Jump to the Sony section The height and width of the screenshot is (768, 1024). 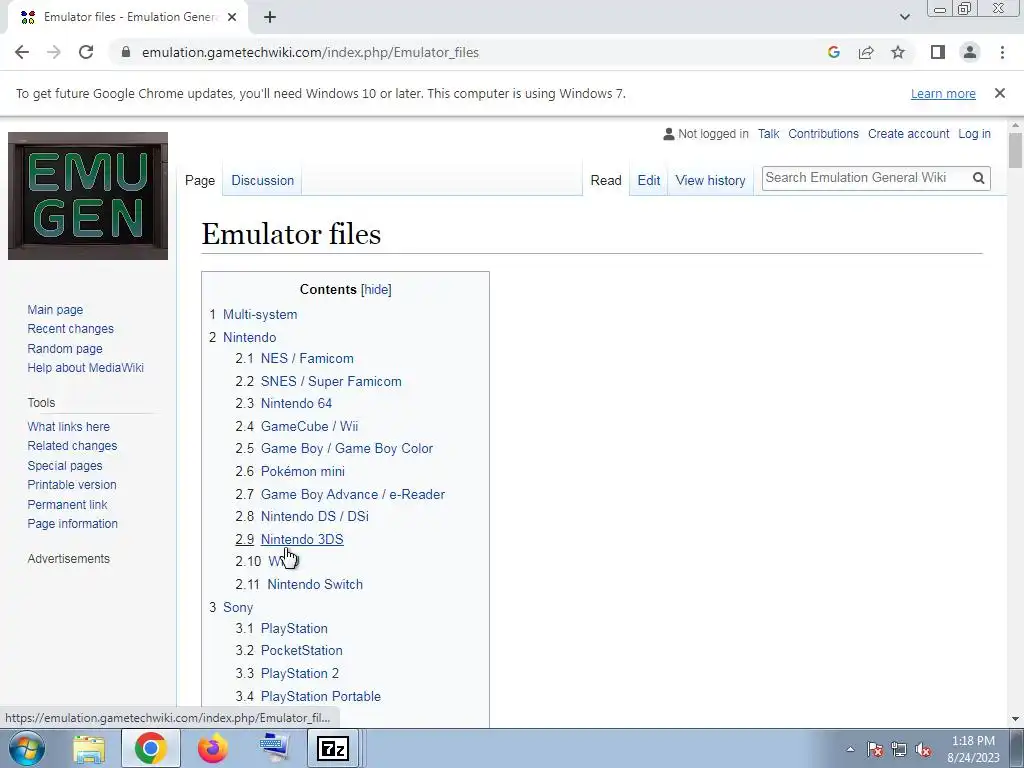coord(238,607)
